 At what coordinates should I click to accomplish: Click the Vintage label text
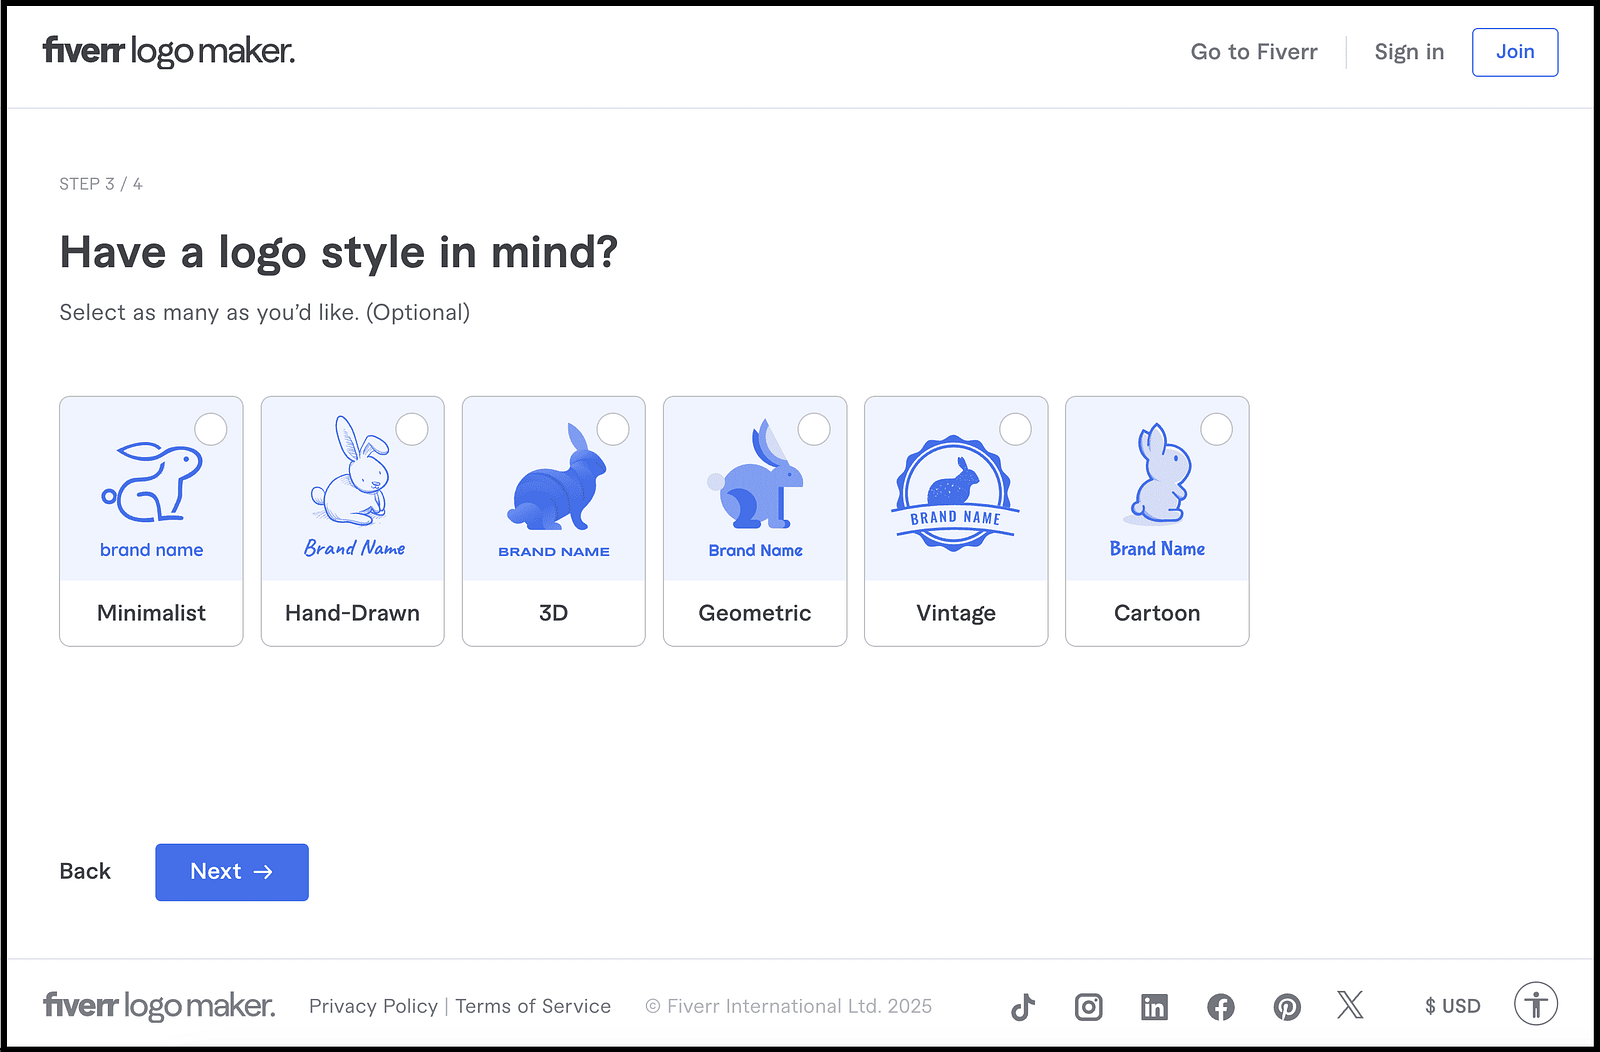point(956,613)
